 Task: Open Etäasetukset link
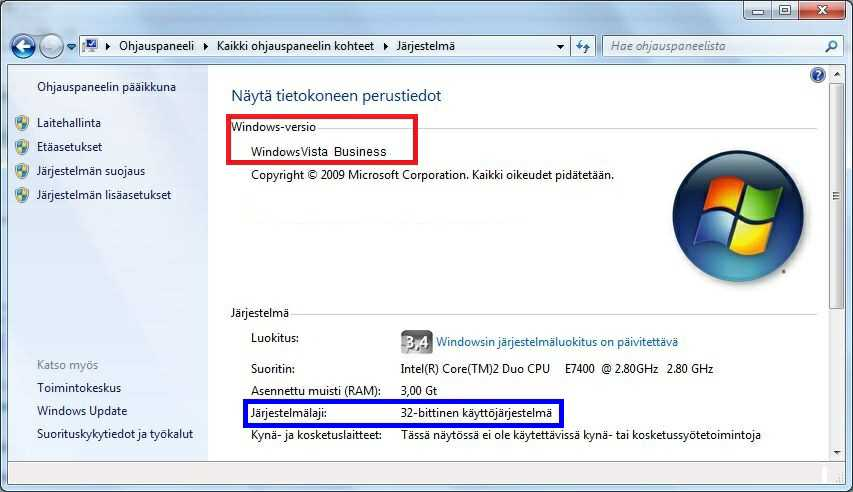(70, 147)
